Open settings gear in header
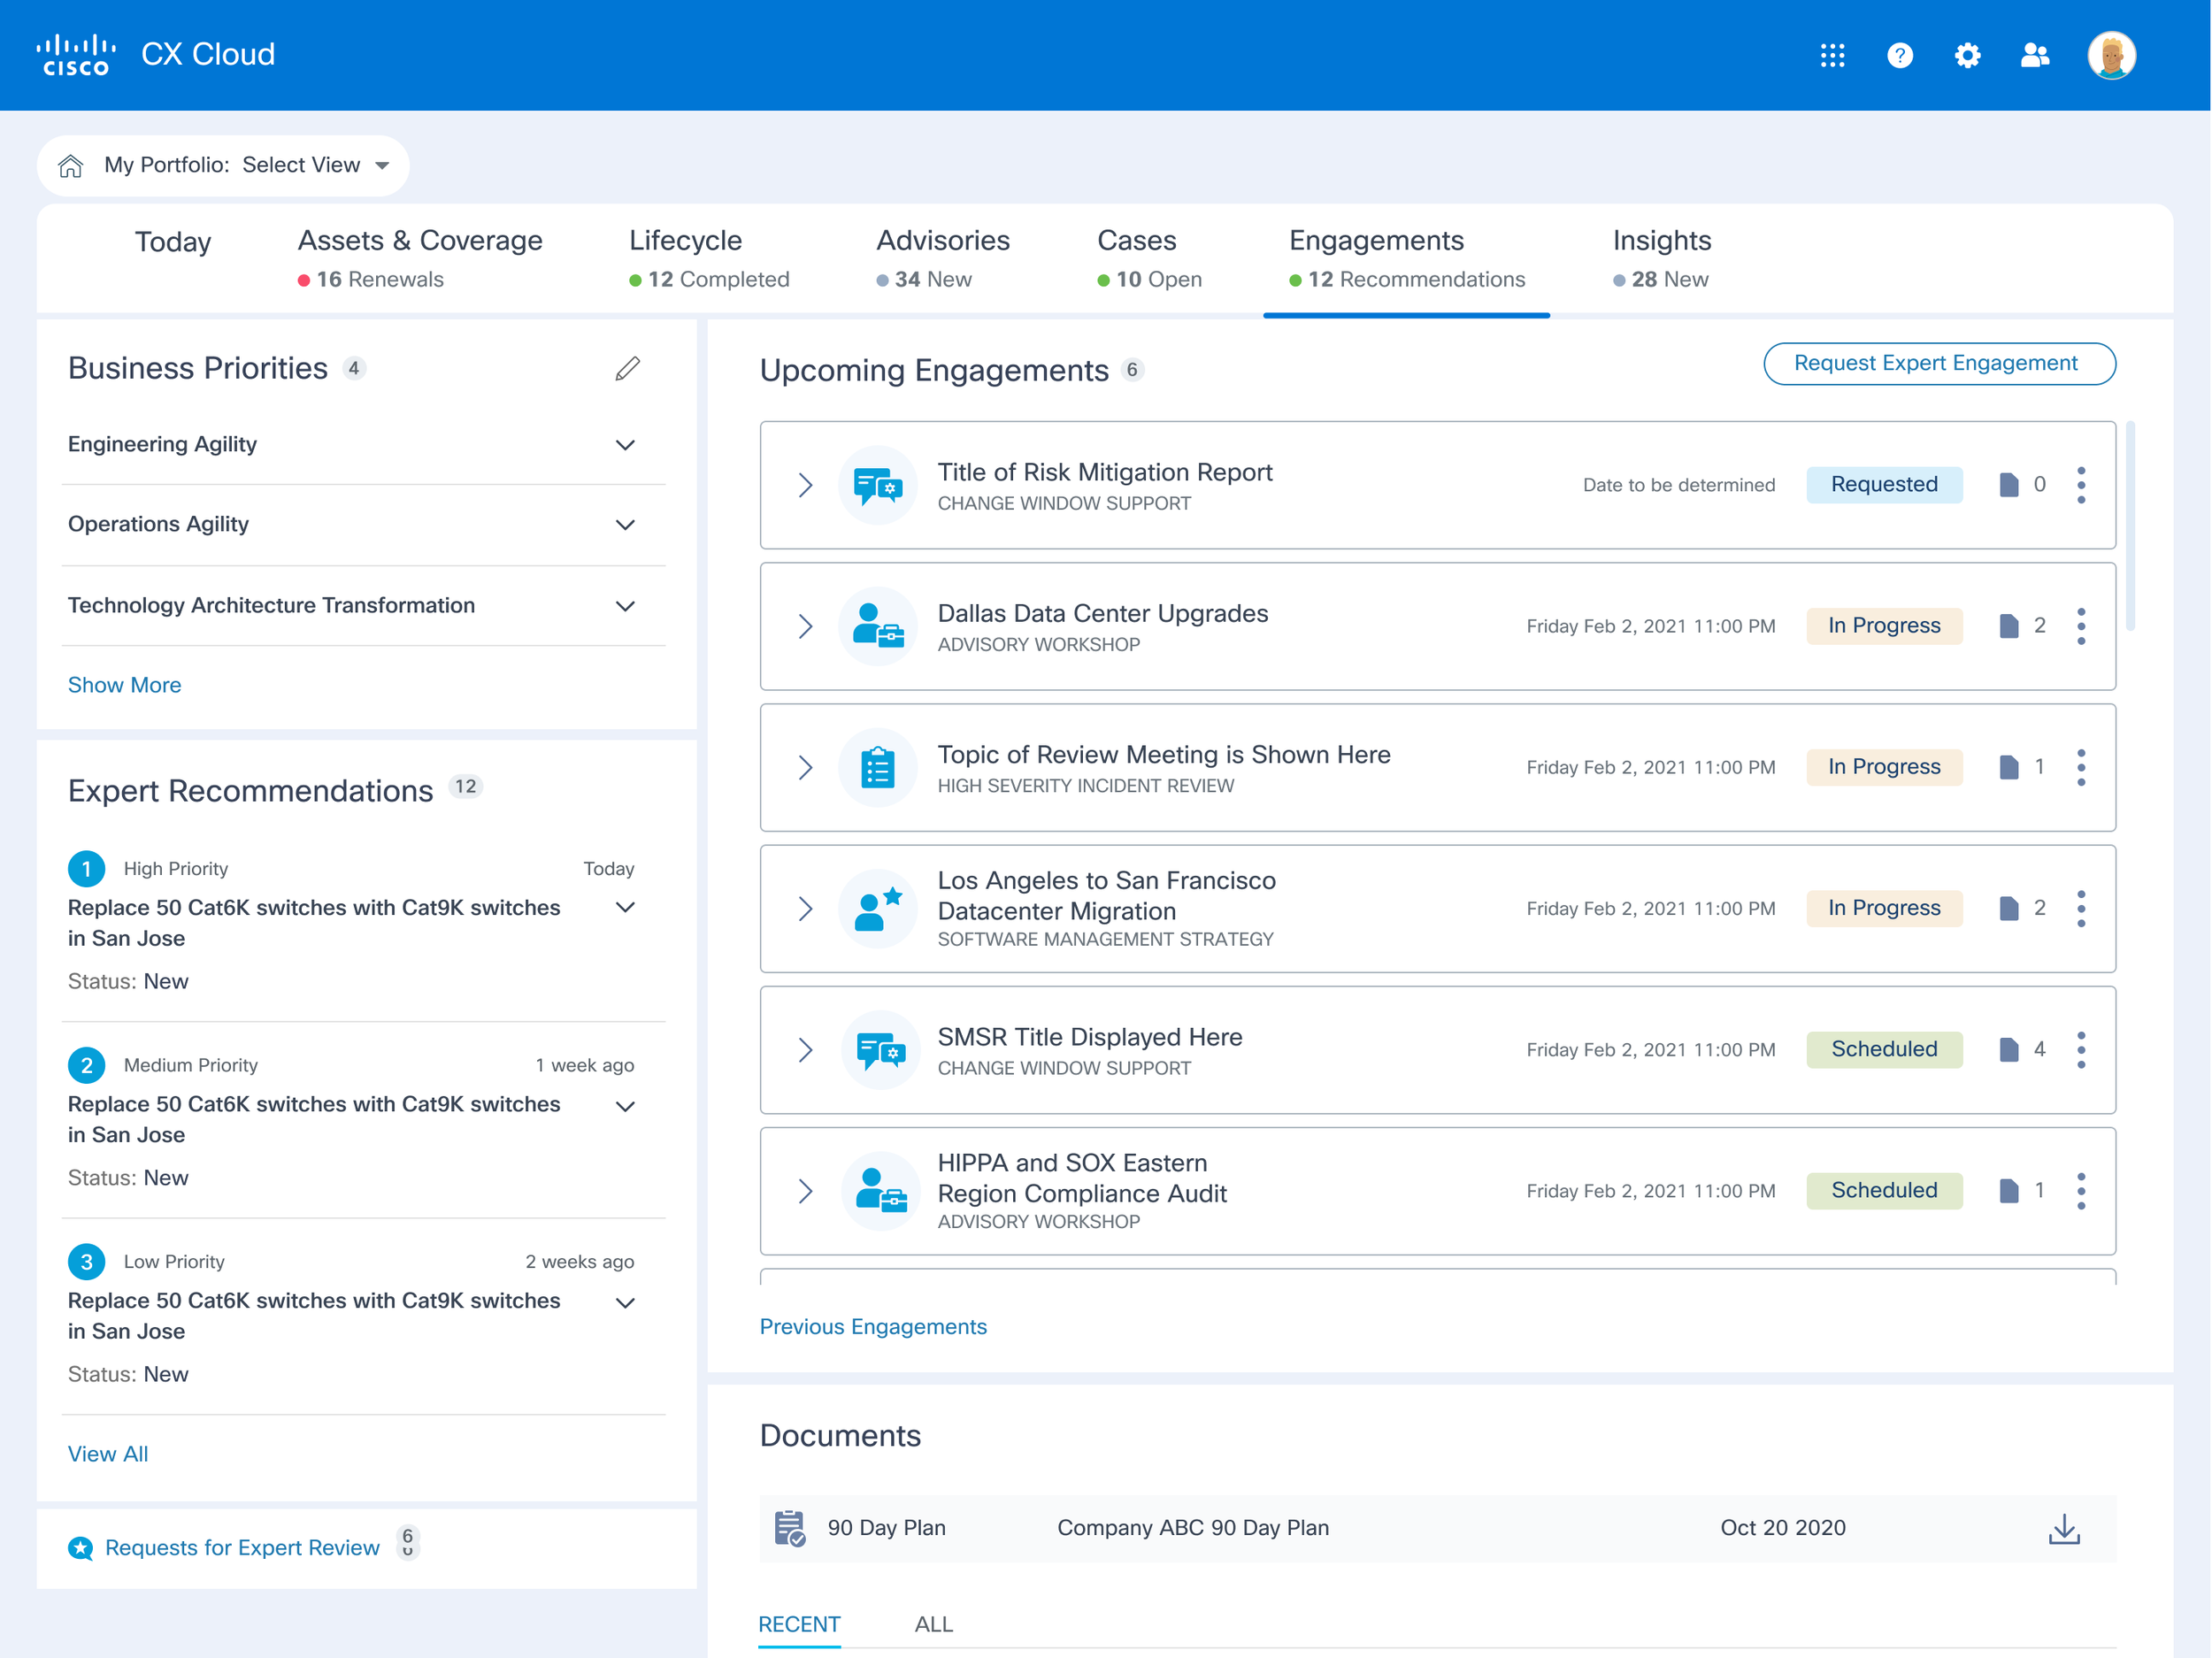This screenshot has width=2212, height=1658. click(1967, 55)
